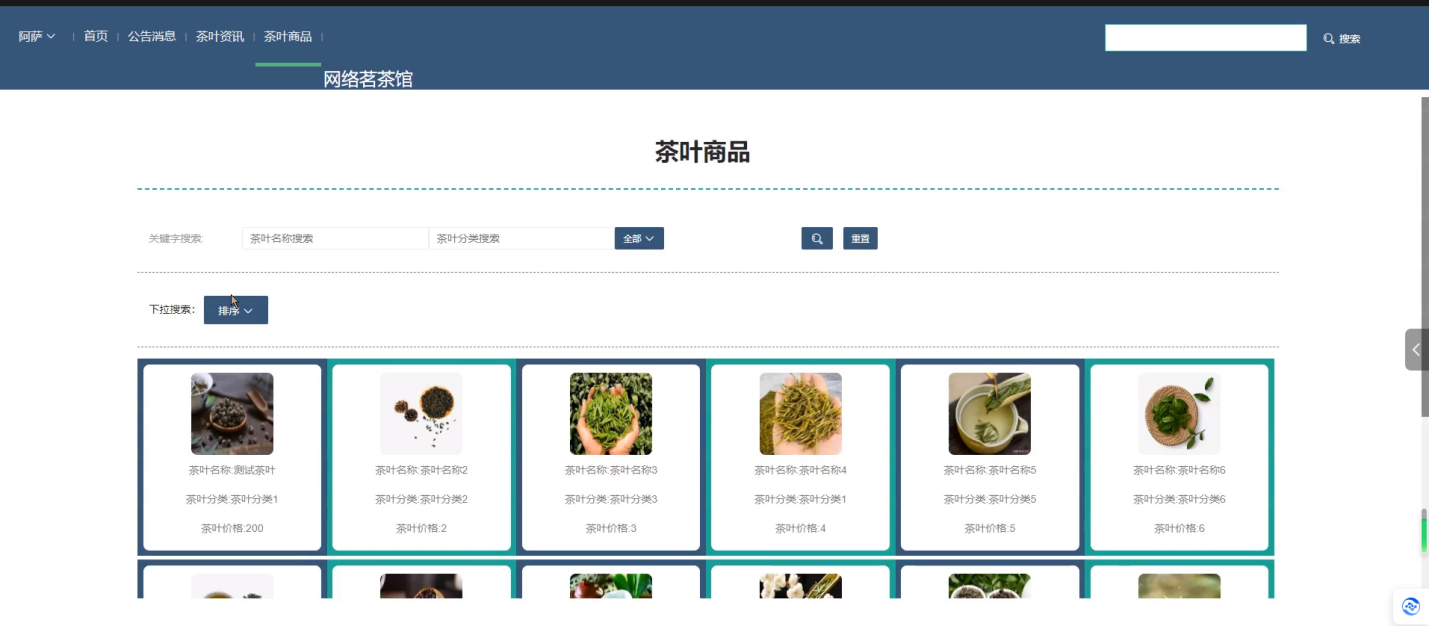This screenshot has width=1429, height=626.
Task: Open the 测试茶叶 product image
Action: [x=232, y=414]
